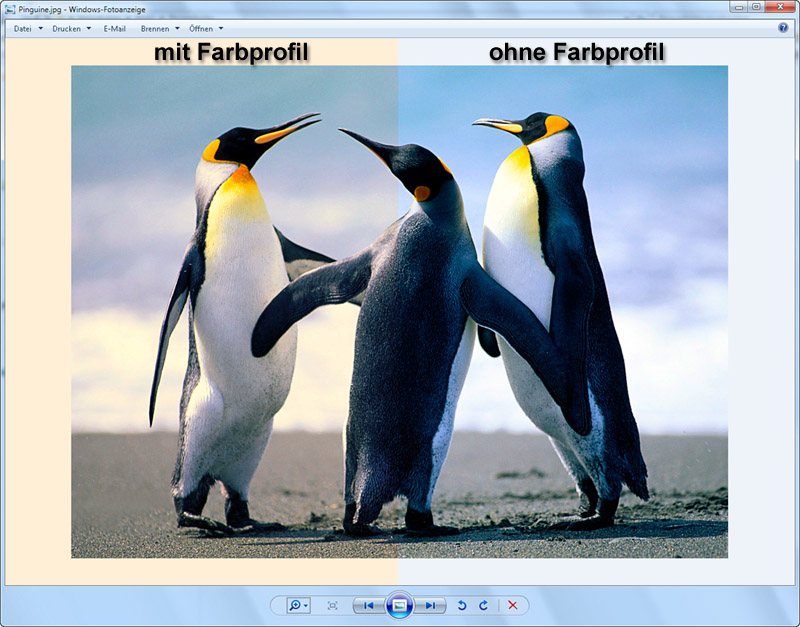Delete the photo with the red X
This screenshot has height=627, width=800.
513,605
